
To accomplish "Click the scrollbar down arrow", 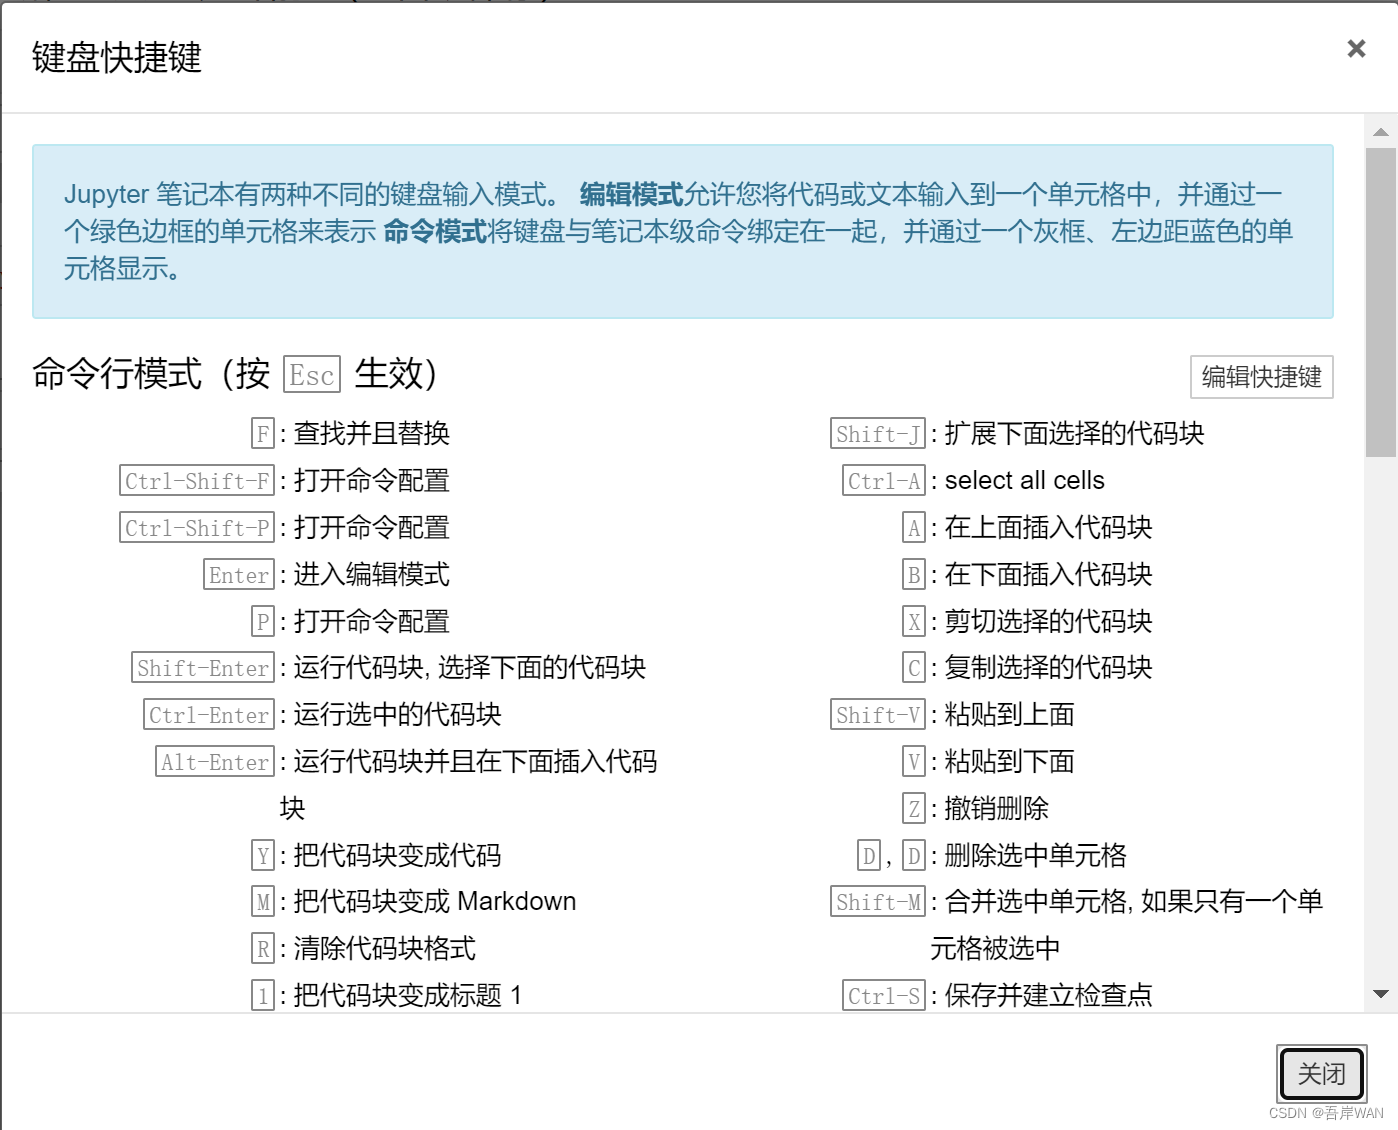I will (1380, 991).
